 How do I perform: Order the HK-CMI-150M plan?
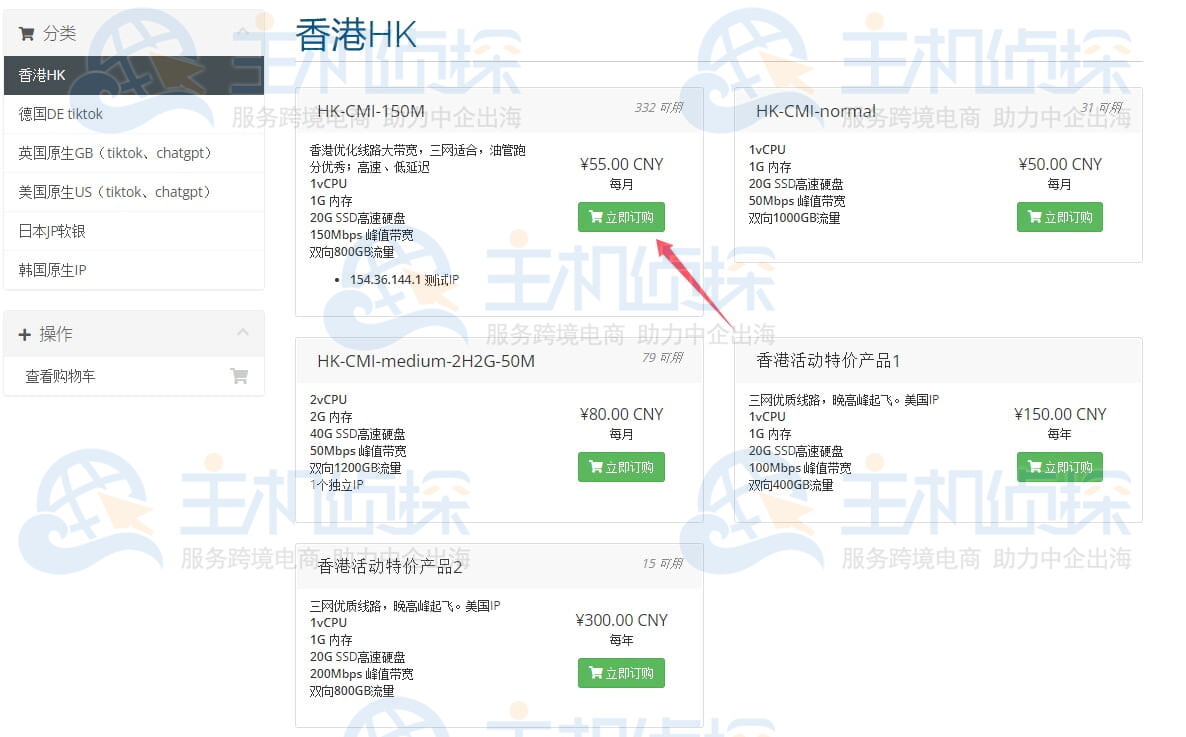click(621, 217)
